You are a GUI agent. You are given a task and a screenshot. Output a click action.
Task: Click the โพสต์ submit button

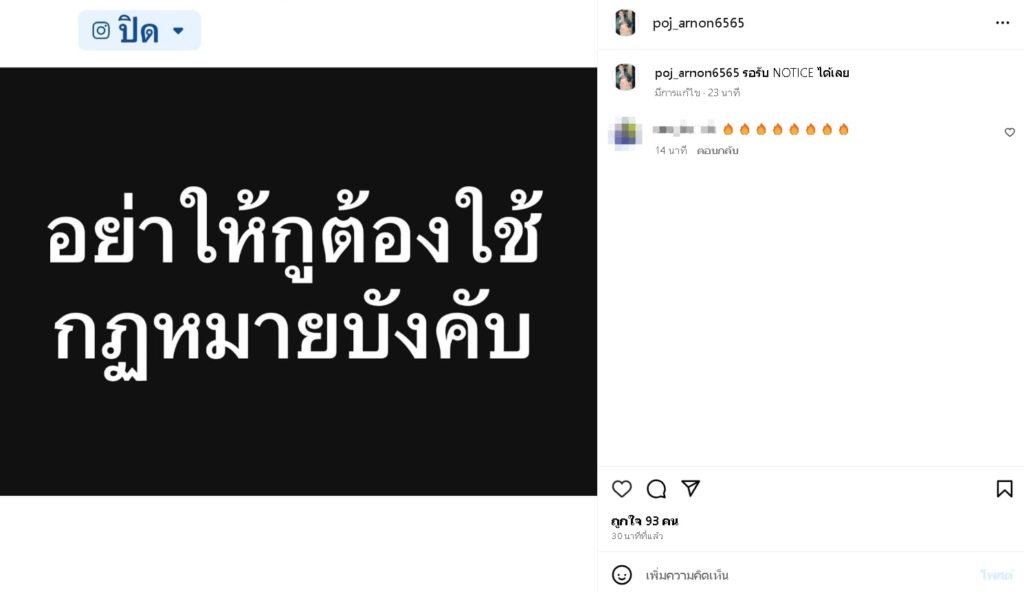[997, 575]
